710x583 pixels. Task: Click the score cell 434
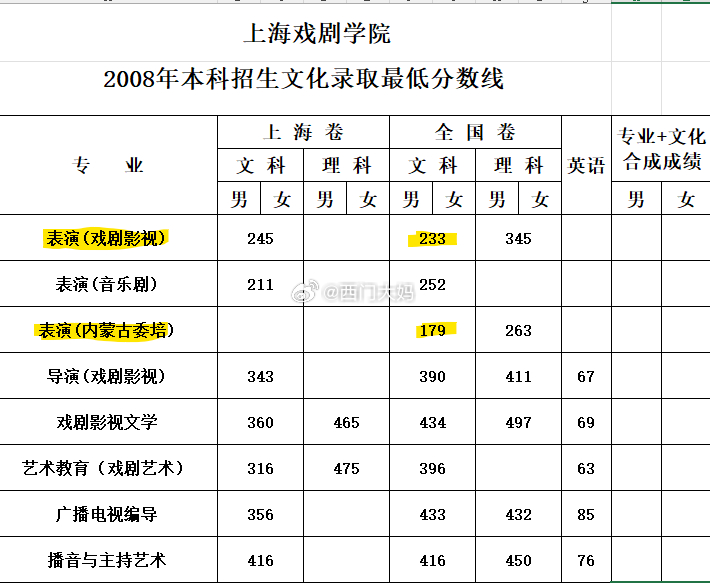point(432,422)
